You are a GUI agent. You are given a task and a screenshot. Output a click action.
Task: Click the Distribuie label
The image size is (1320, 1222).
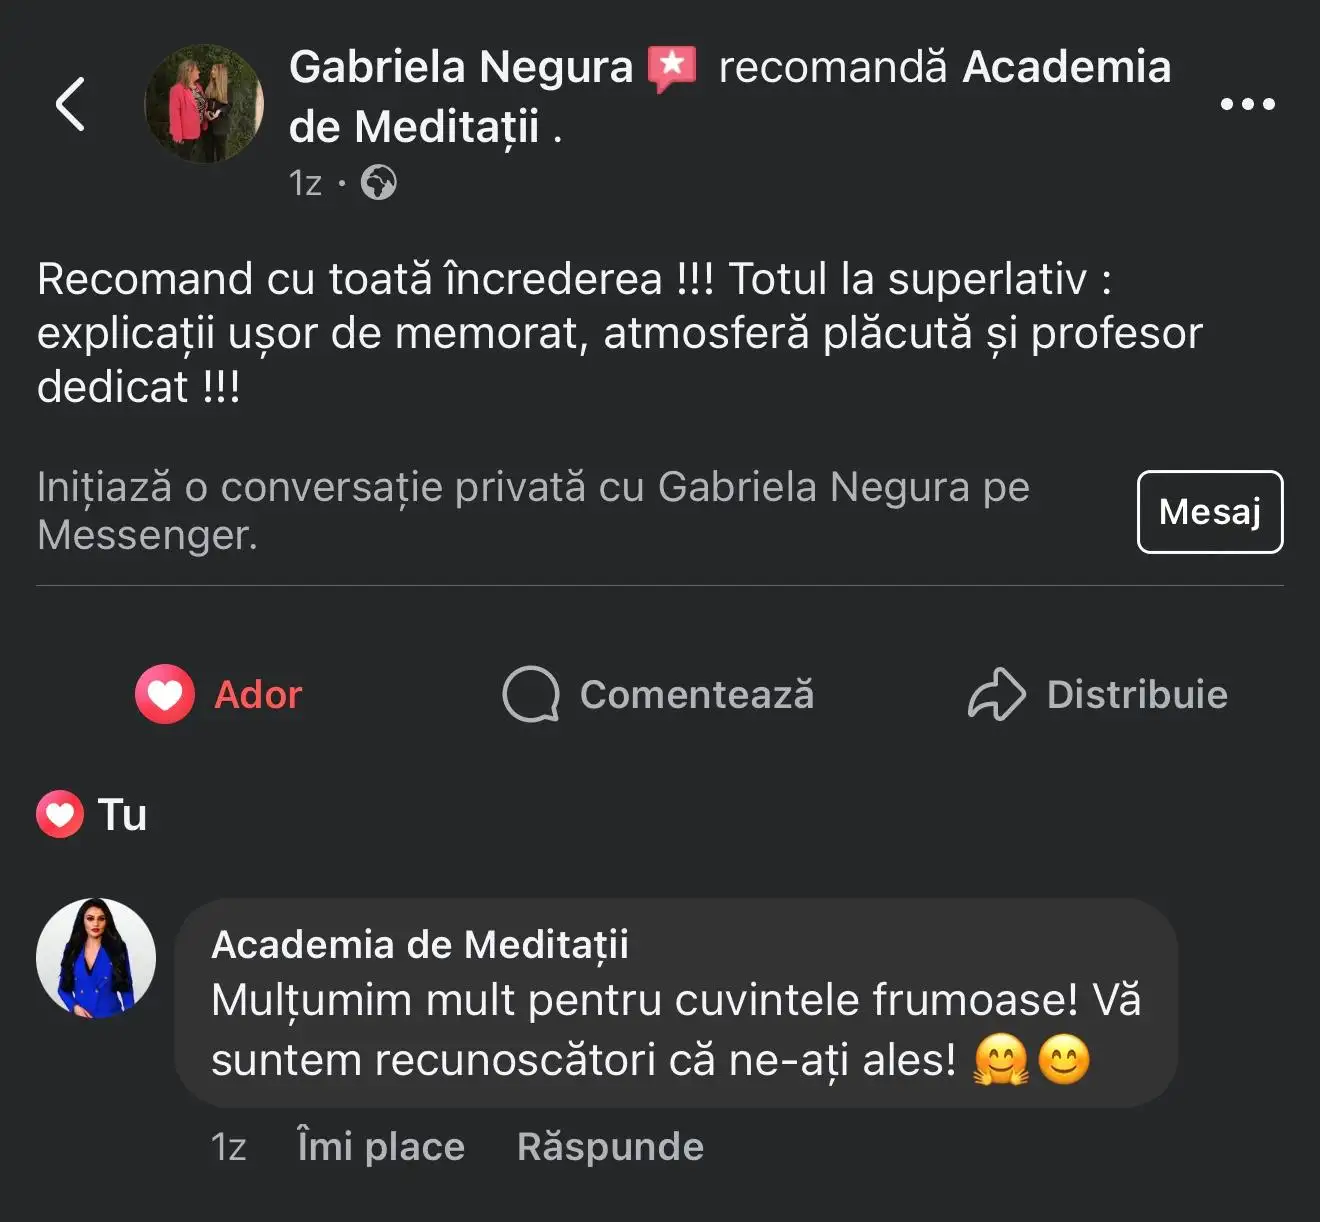(x=1137, y=695)
